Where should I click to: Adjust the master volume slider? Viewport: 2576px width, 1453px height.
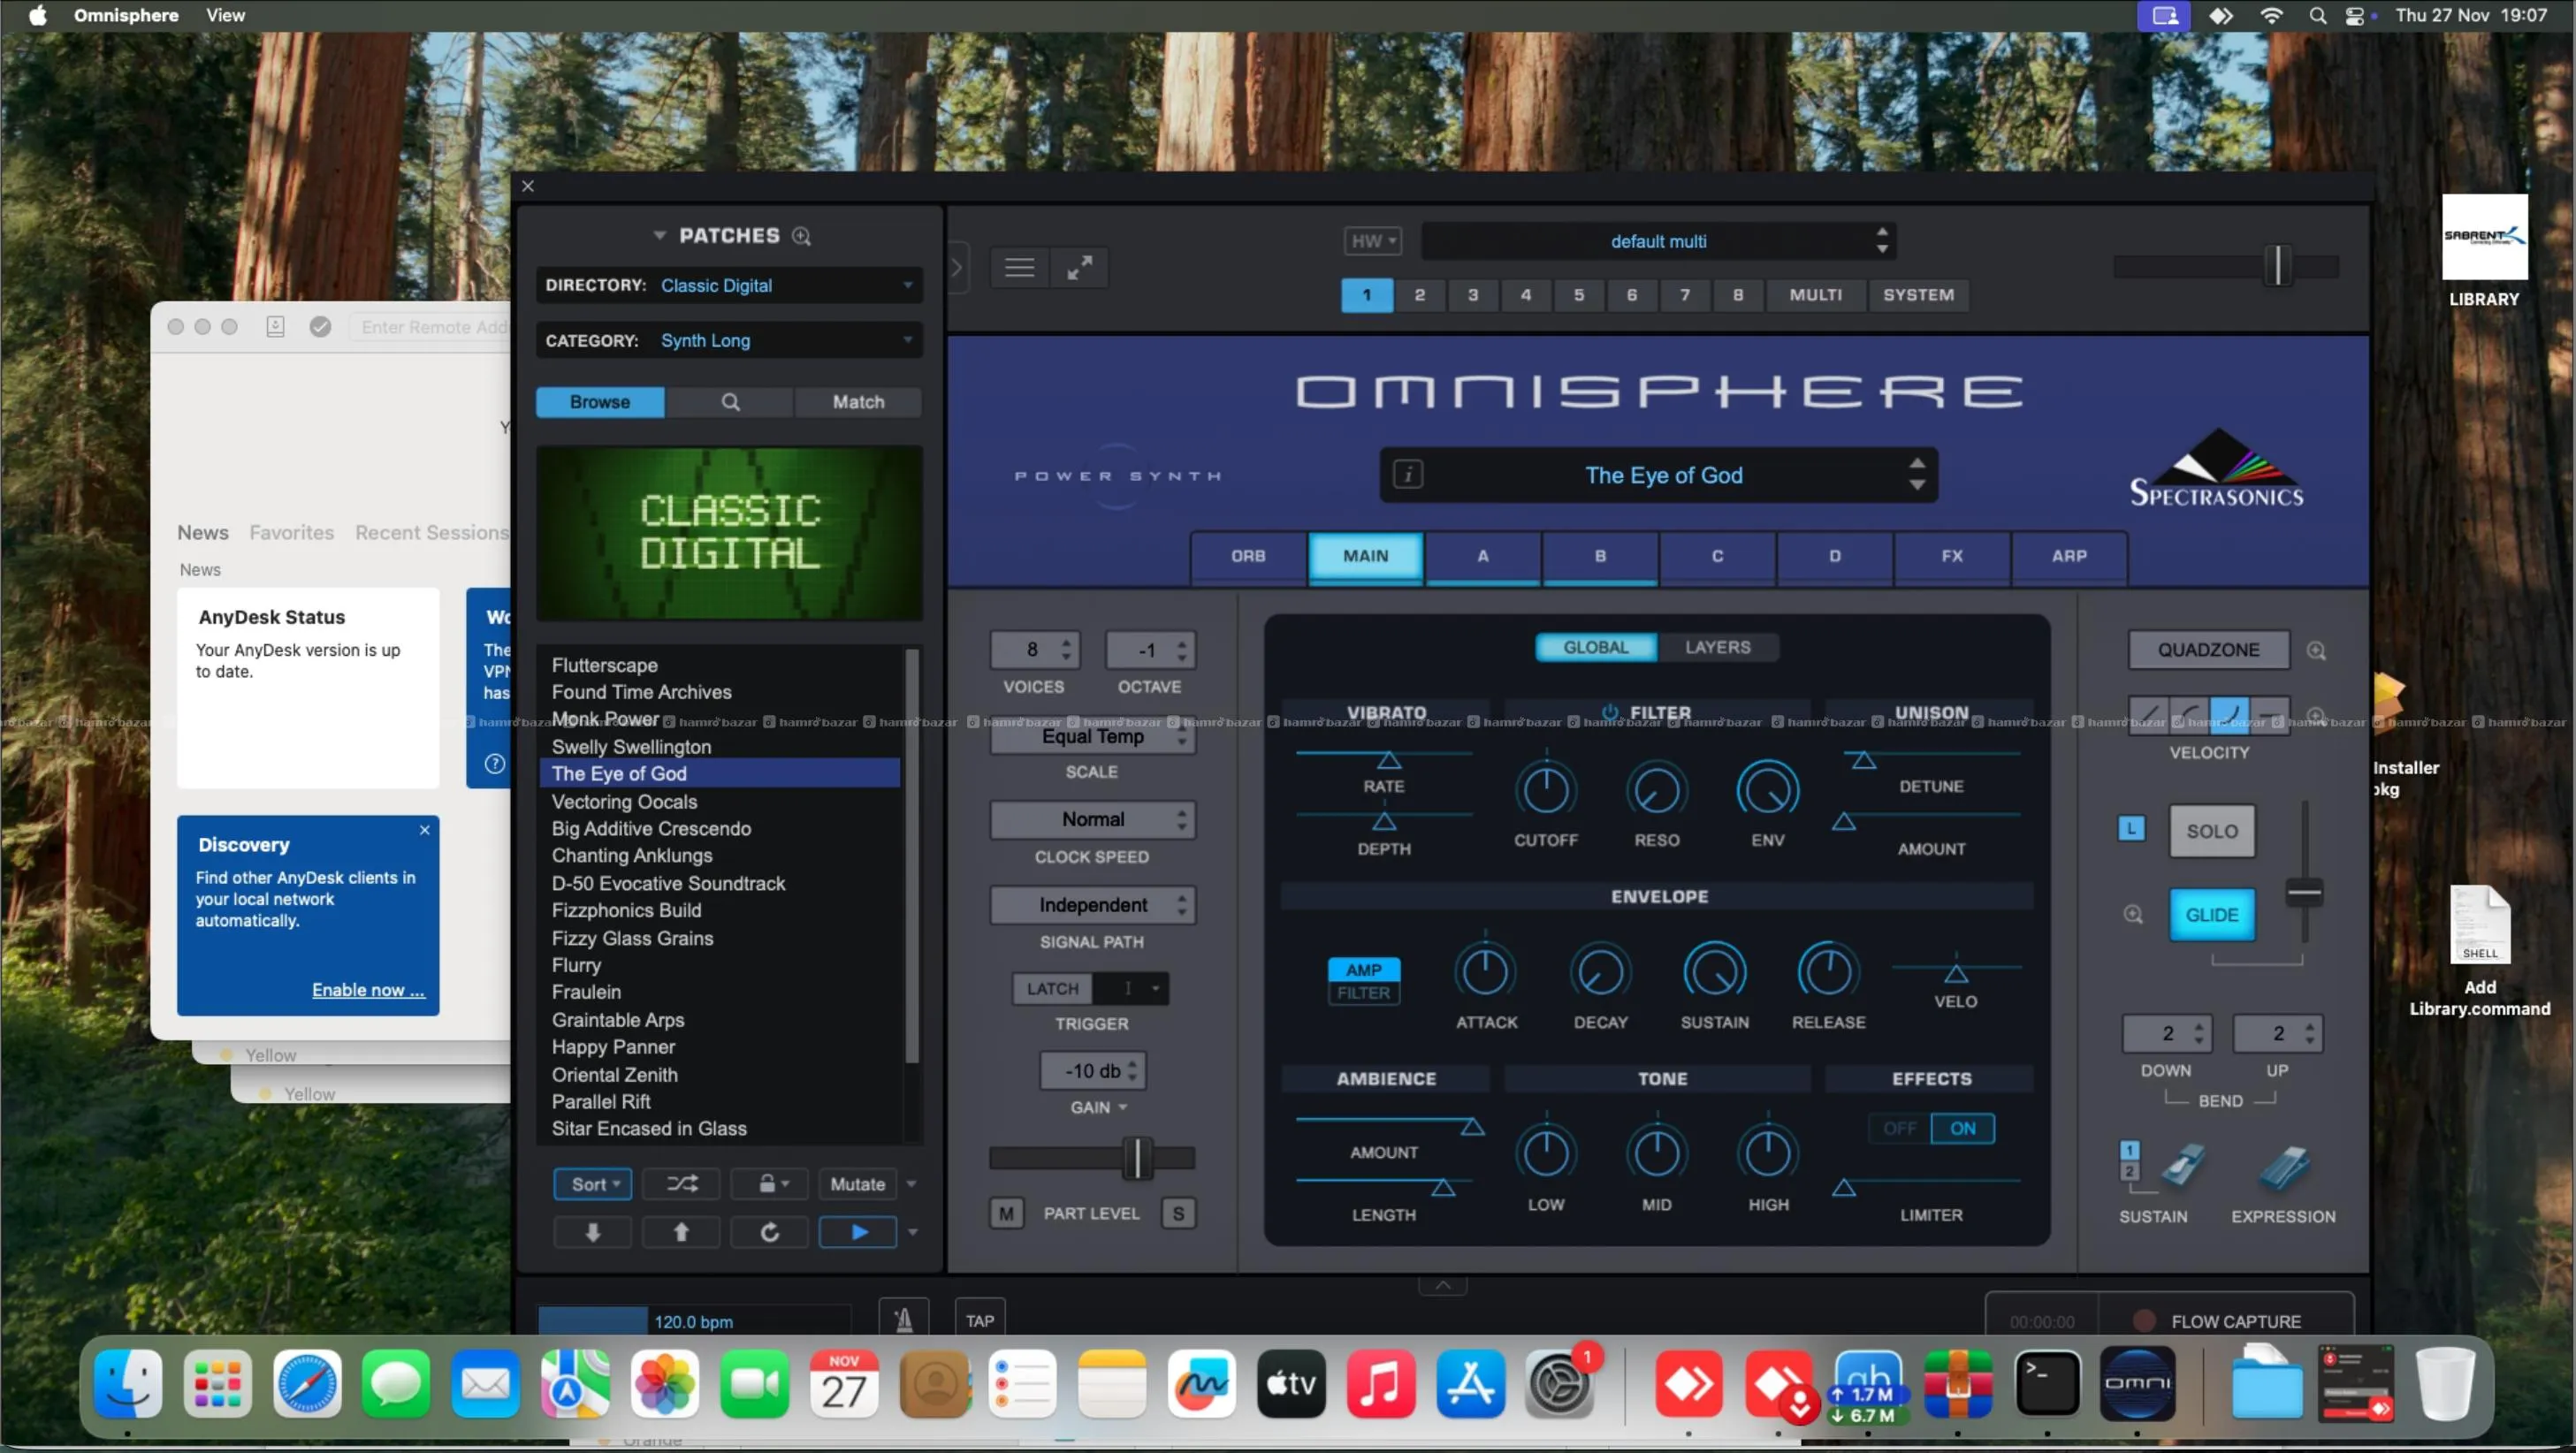point(2277,266)
